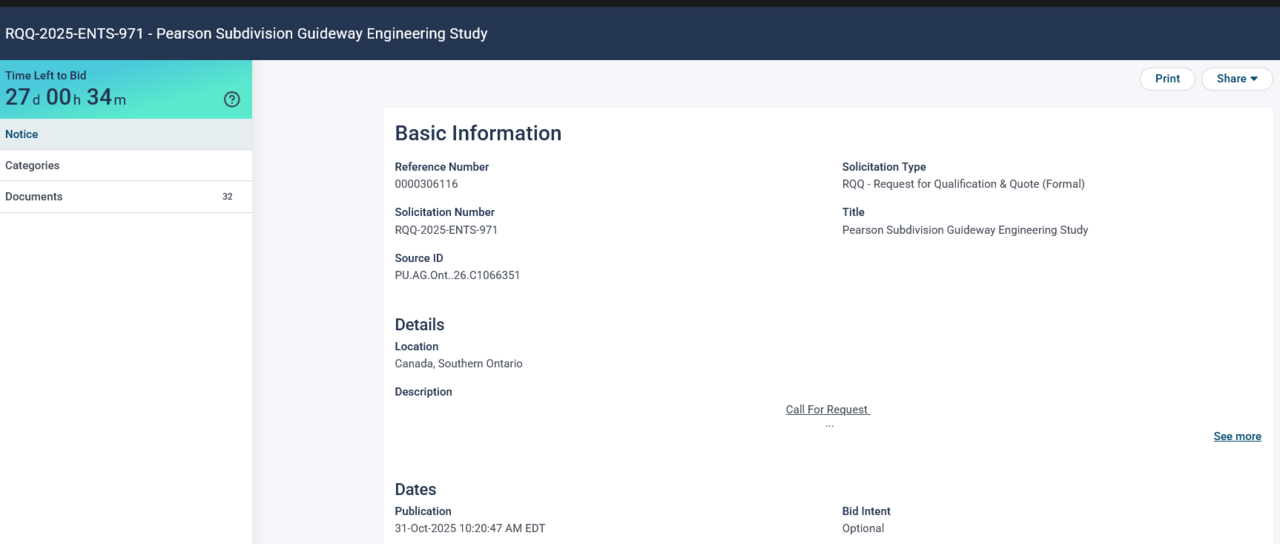Click the Documents count badge showing 32
Viewport: 1280px width, 544px height.
[227, 197]
